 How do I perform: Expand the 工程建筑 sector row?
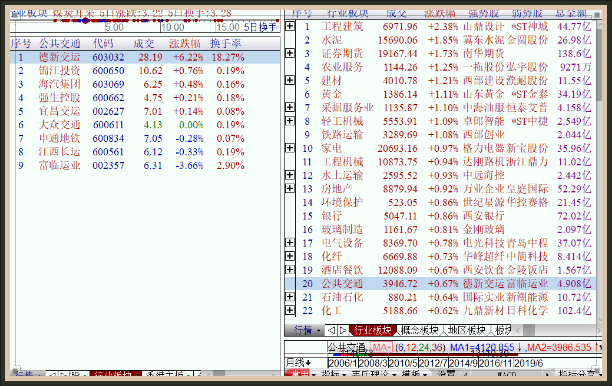290,26
